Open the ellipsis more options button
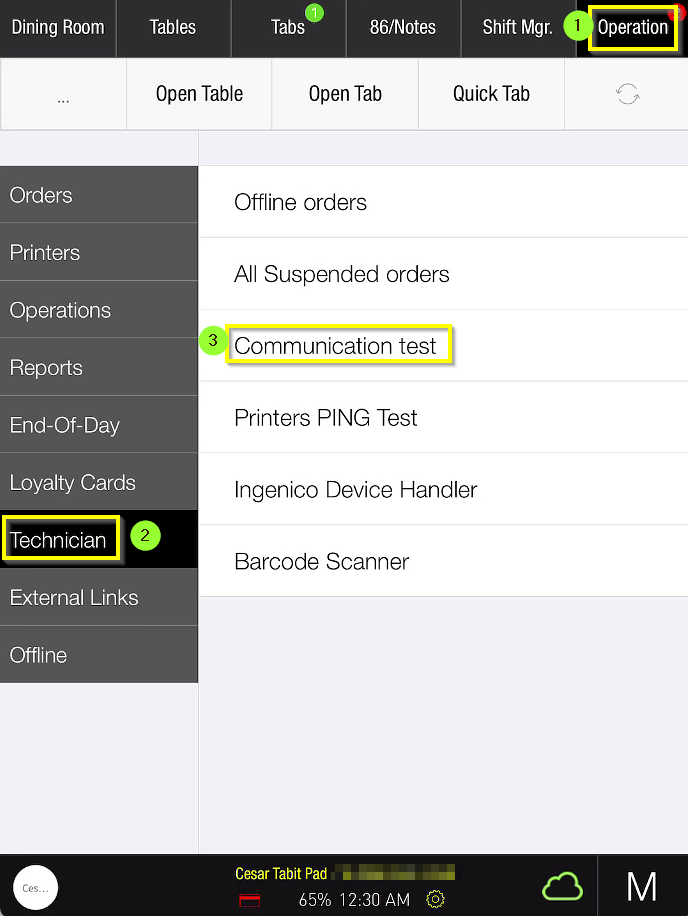This screenshot has width=688, height=916. pyautogui.click(x=63, y=94)
